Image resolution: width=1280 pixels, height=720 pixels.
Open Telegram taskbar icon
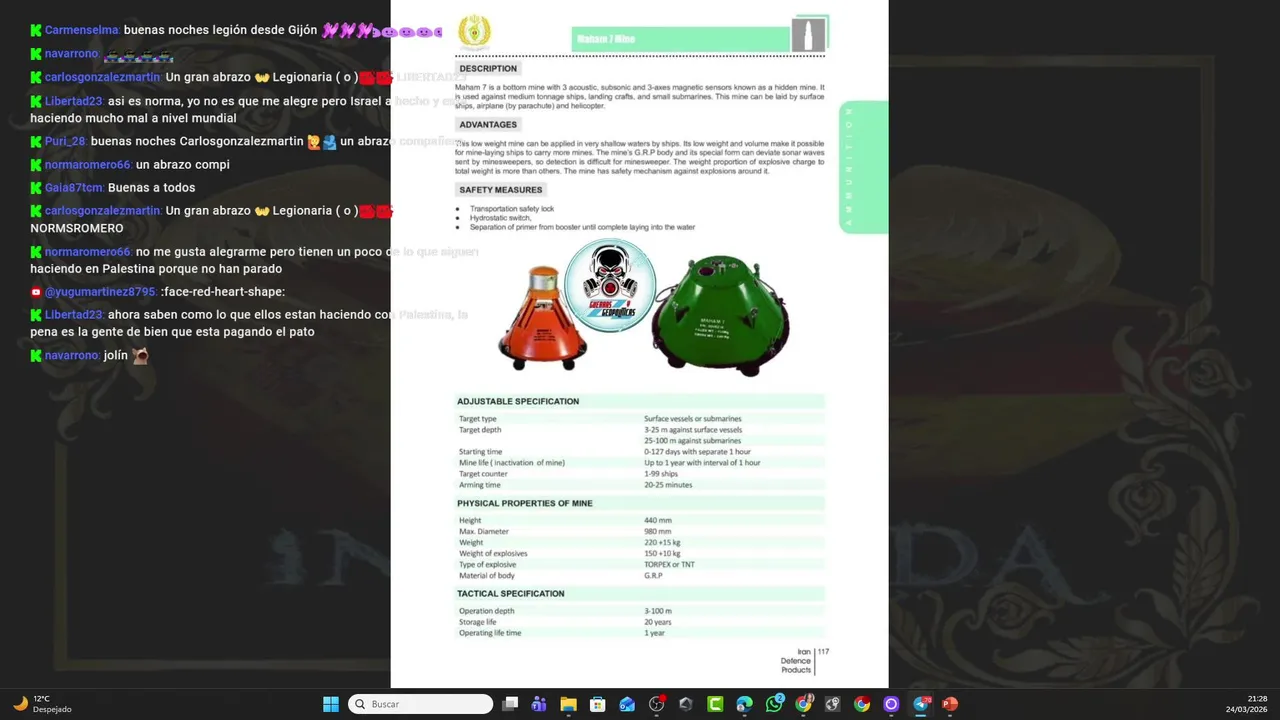pos(921,704)
